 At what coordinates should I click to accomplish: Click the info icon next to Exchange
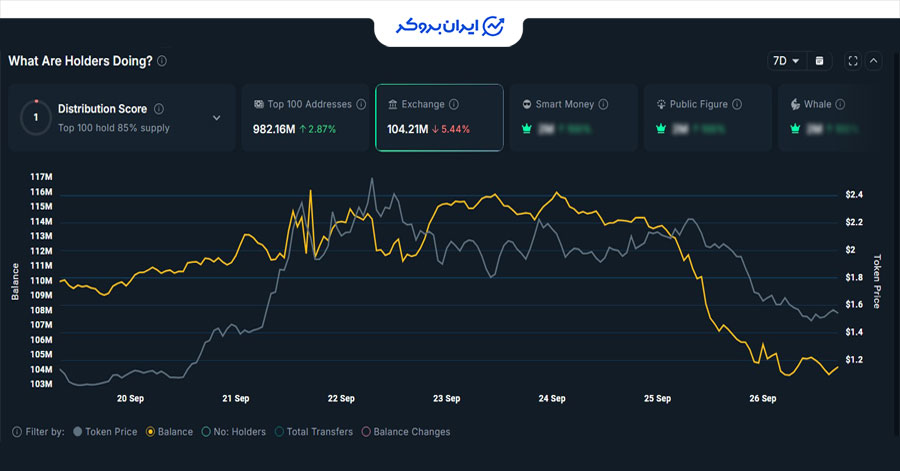click(x=454, y=104)
